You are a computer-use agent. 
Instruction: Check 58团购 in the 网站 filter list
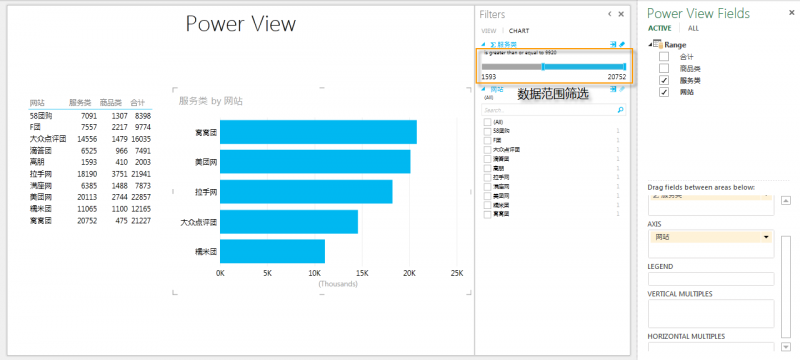[487, 131]
